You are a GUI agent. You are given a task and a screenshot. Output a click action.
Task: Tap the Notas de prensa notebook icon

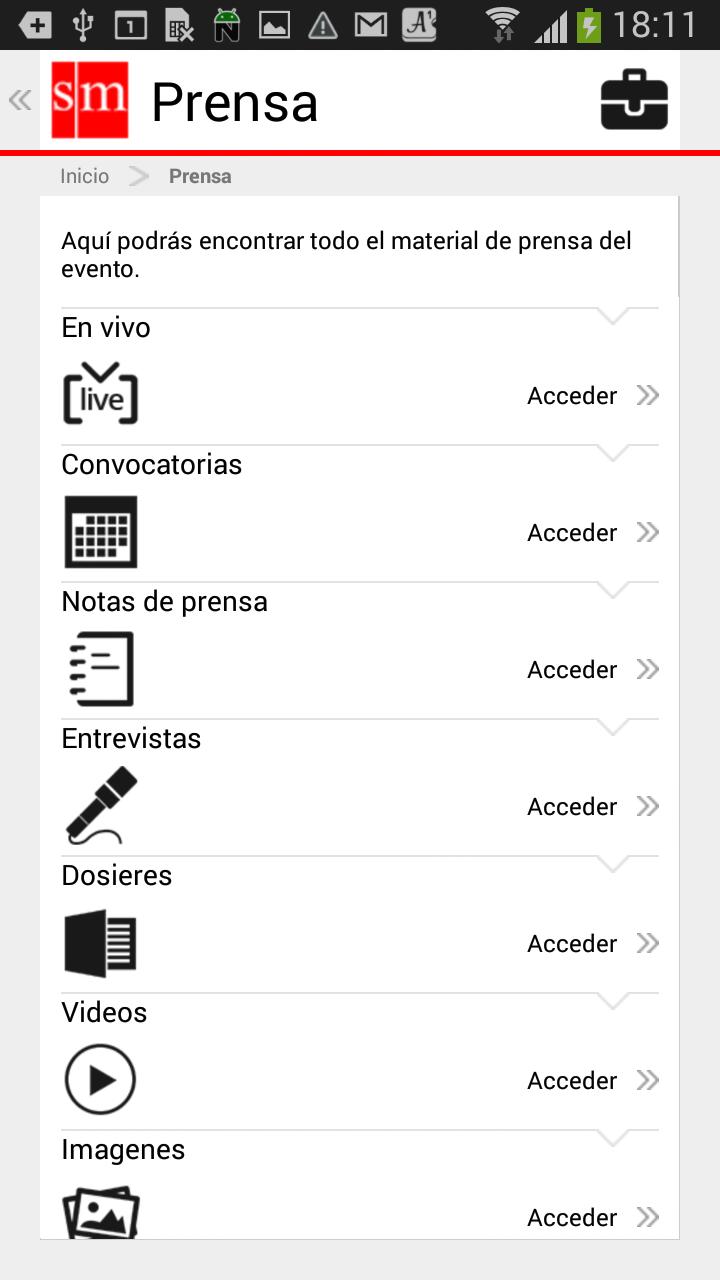point(100,669)
